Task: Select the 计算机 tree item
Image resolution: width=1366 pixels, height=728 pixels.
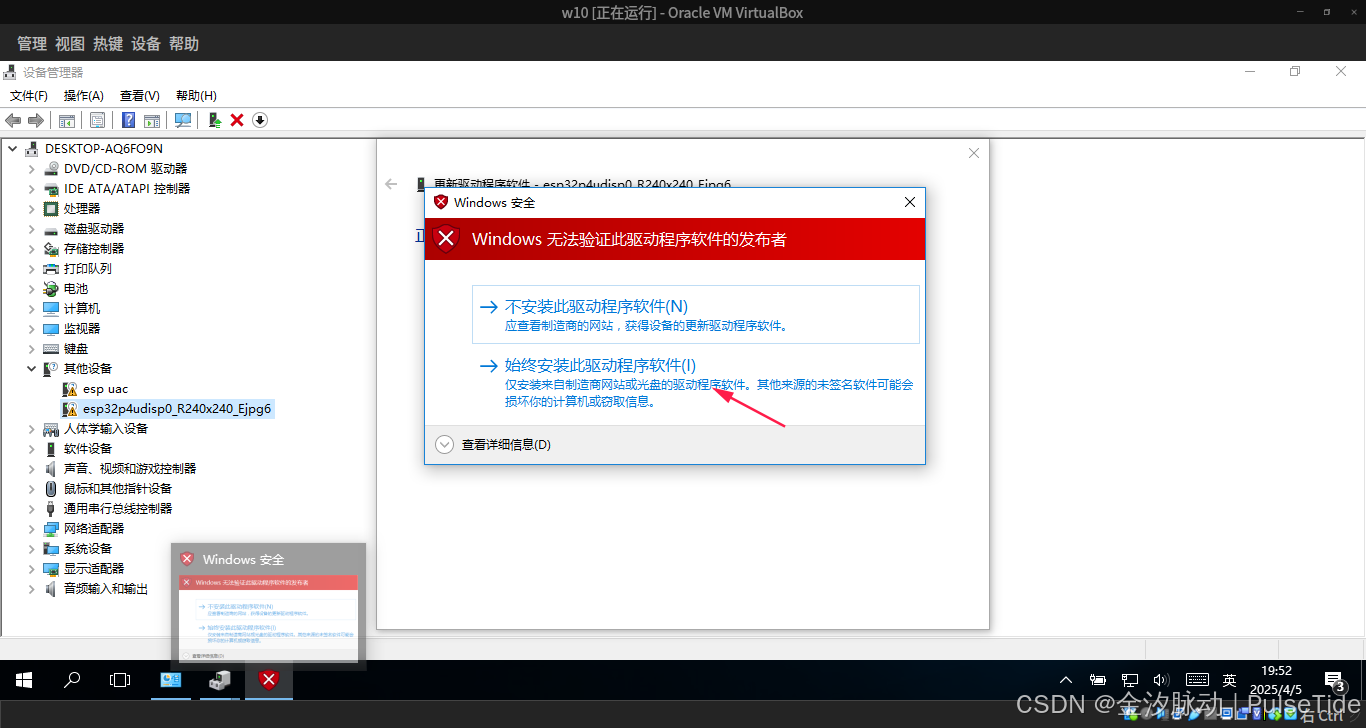Action: point(82,308)
